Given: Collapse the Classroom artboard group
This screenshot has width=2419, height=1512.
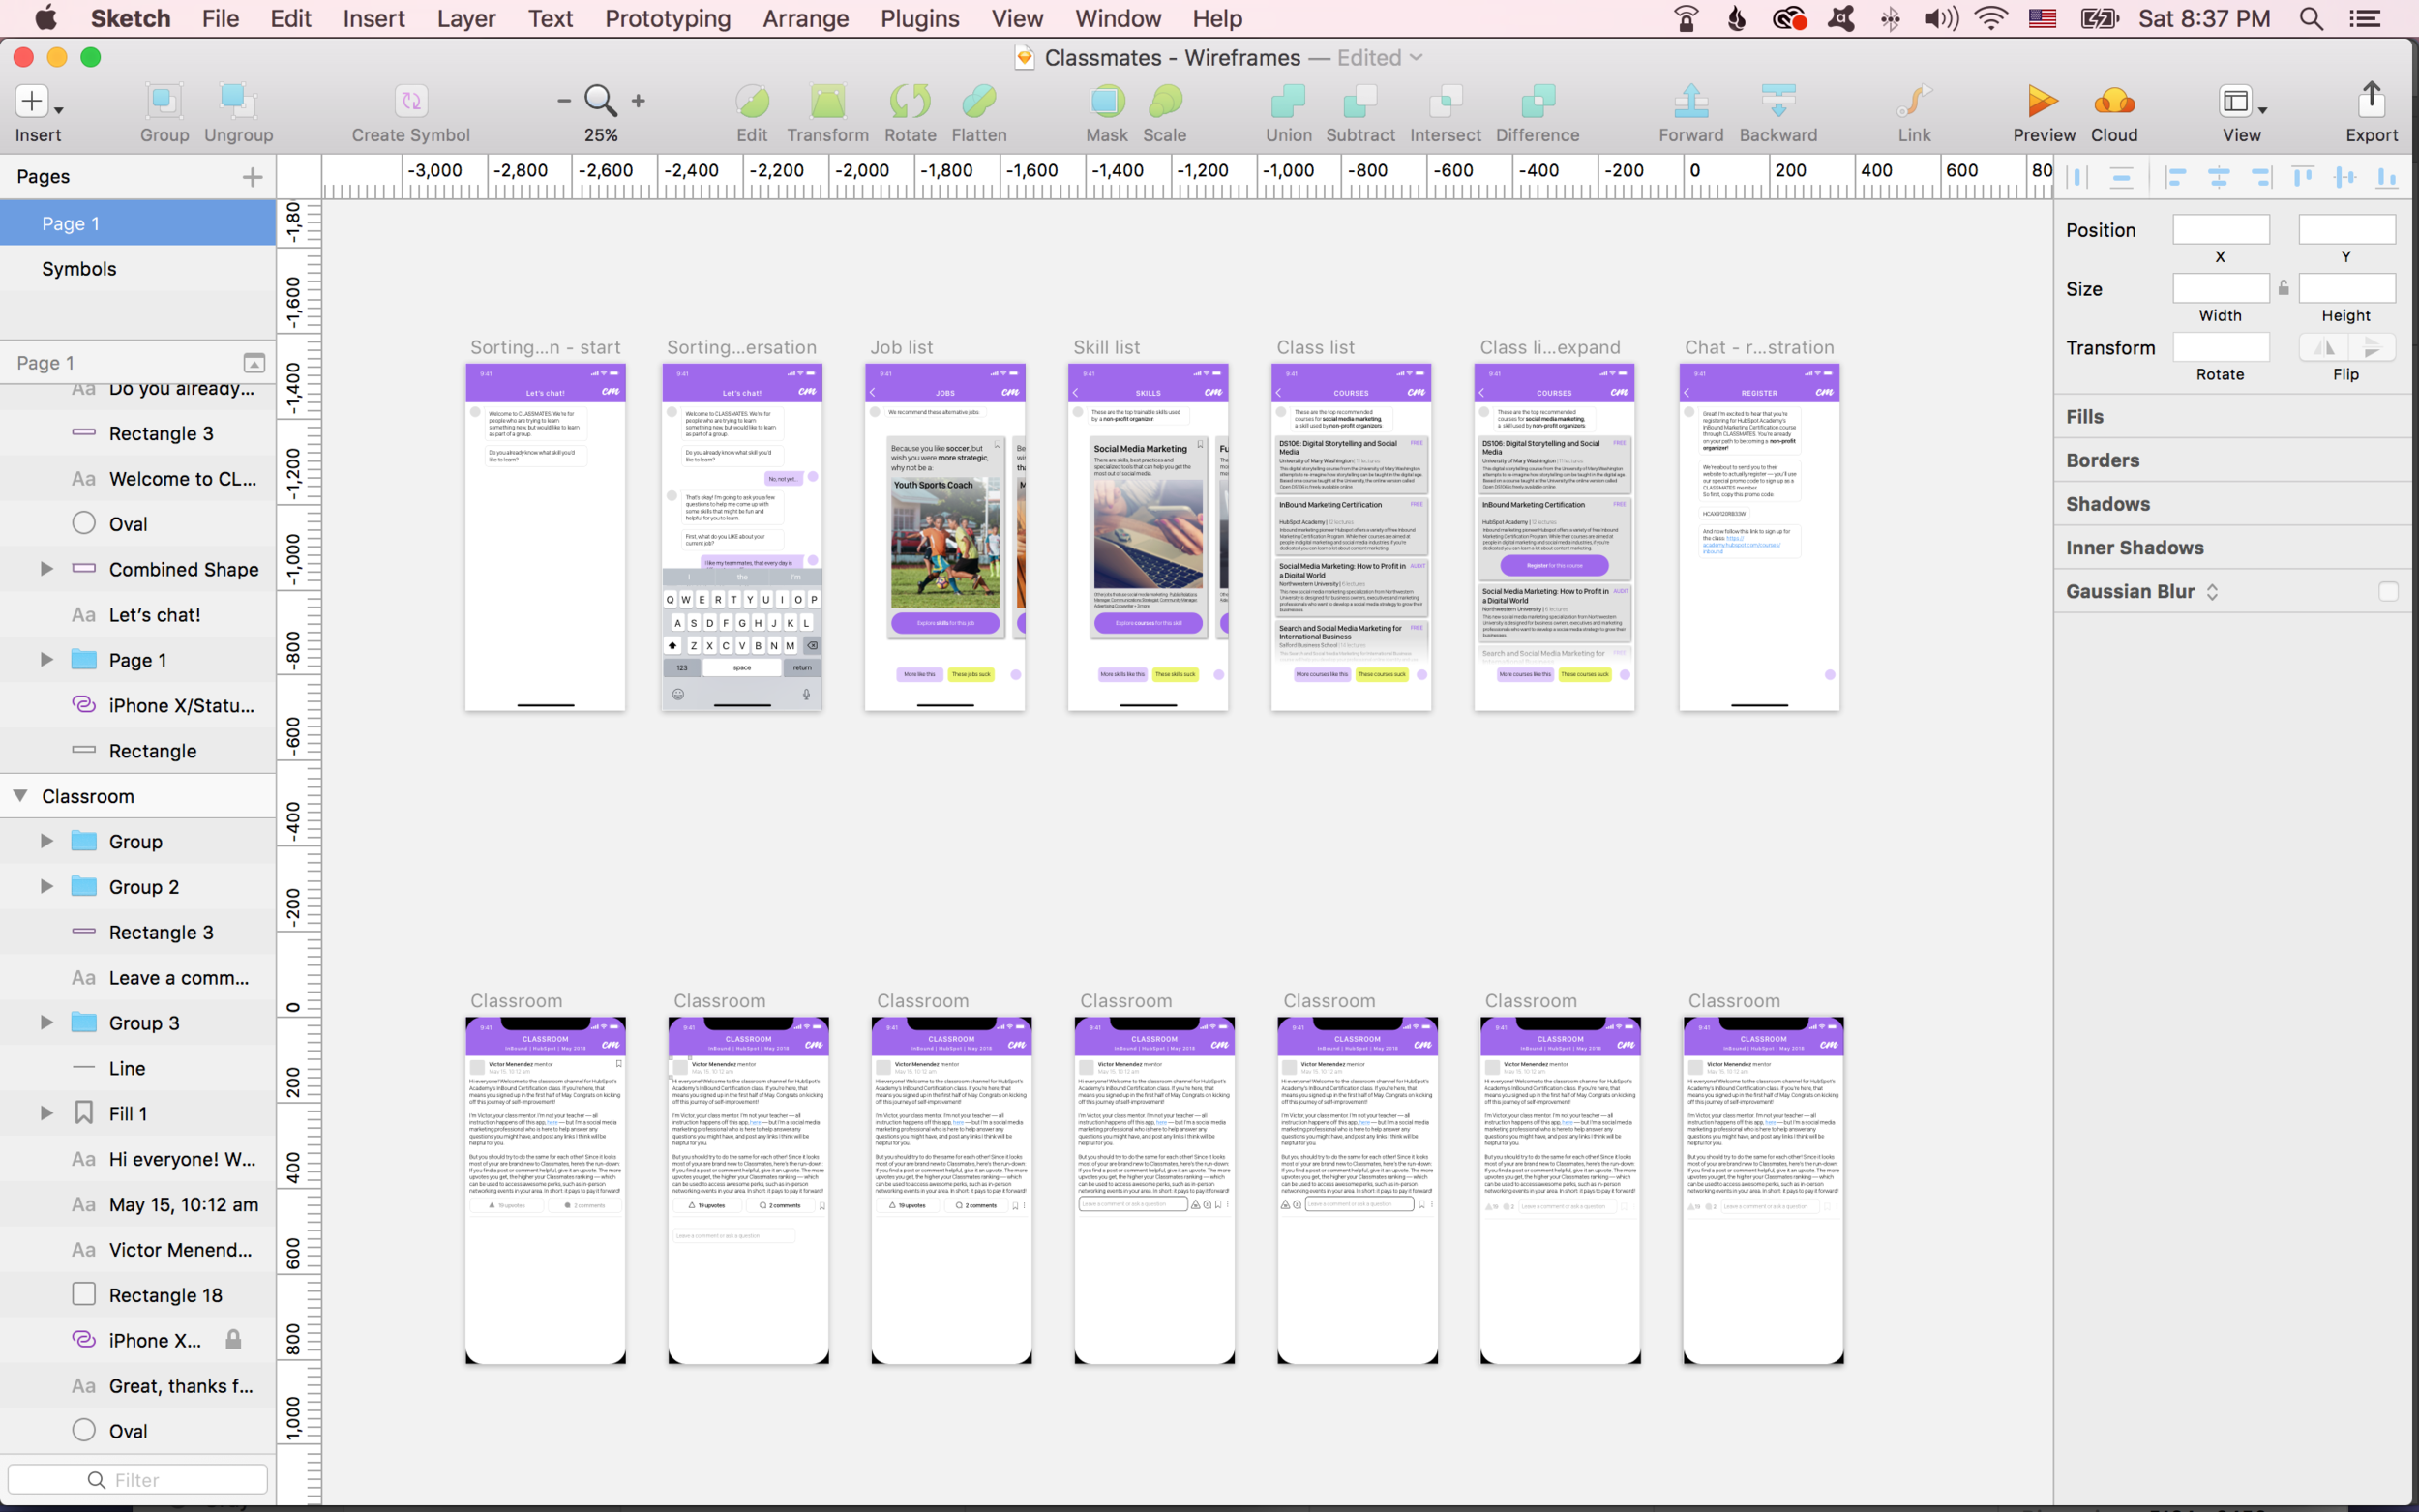Looking at the screenshot, I should 20,796.
